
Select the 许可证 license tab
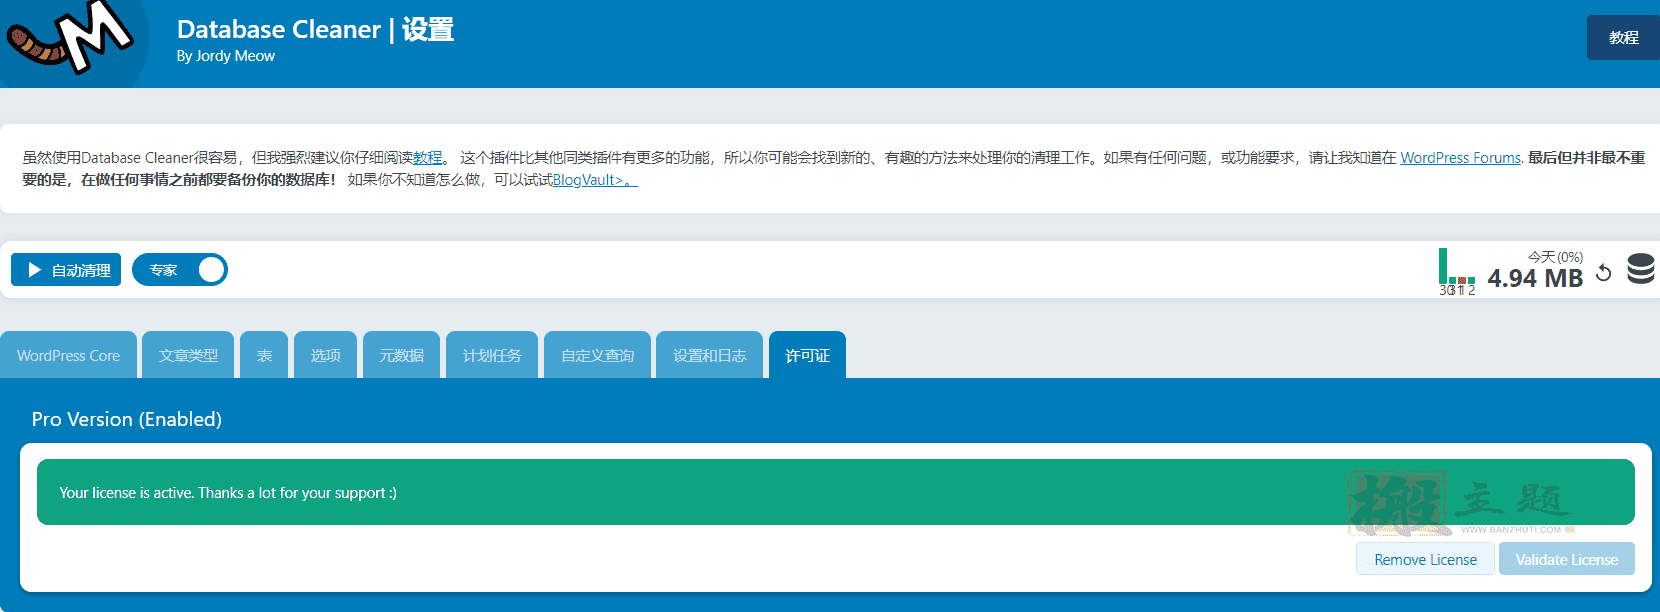pos(807,355)
